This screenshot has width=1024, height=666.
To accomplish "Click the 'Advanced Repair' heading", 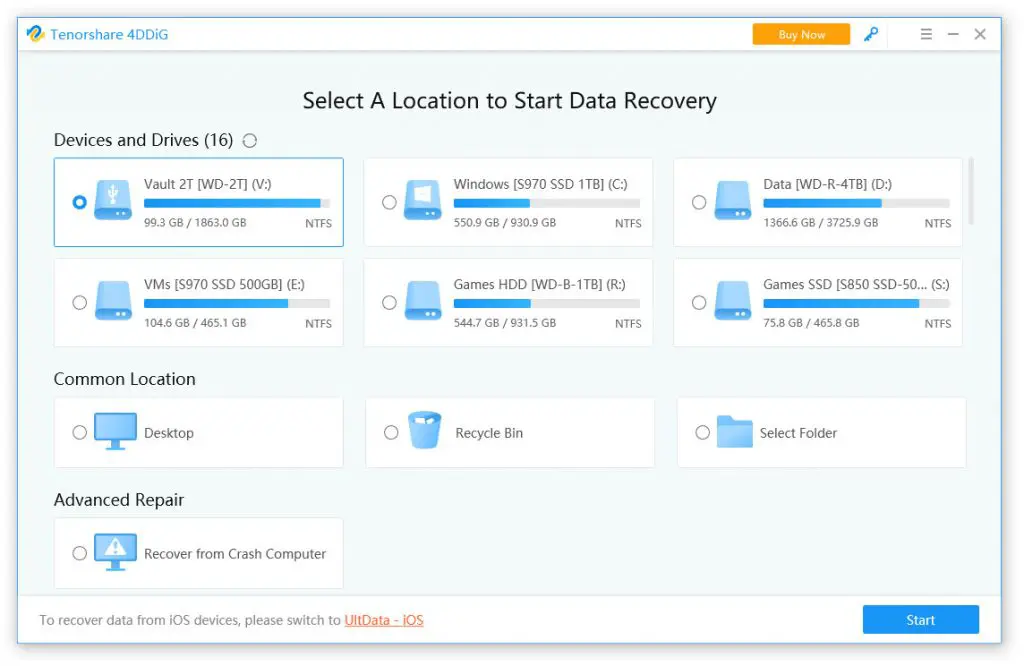I will coord(119,500).
